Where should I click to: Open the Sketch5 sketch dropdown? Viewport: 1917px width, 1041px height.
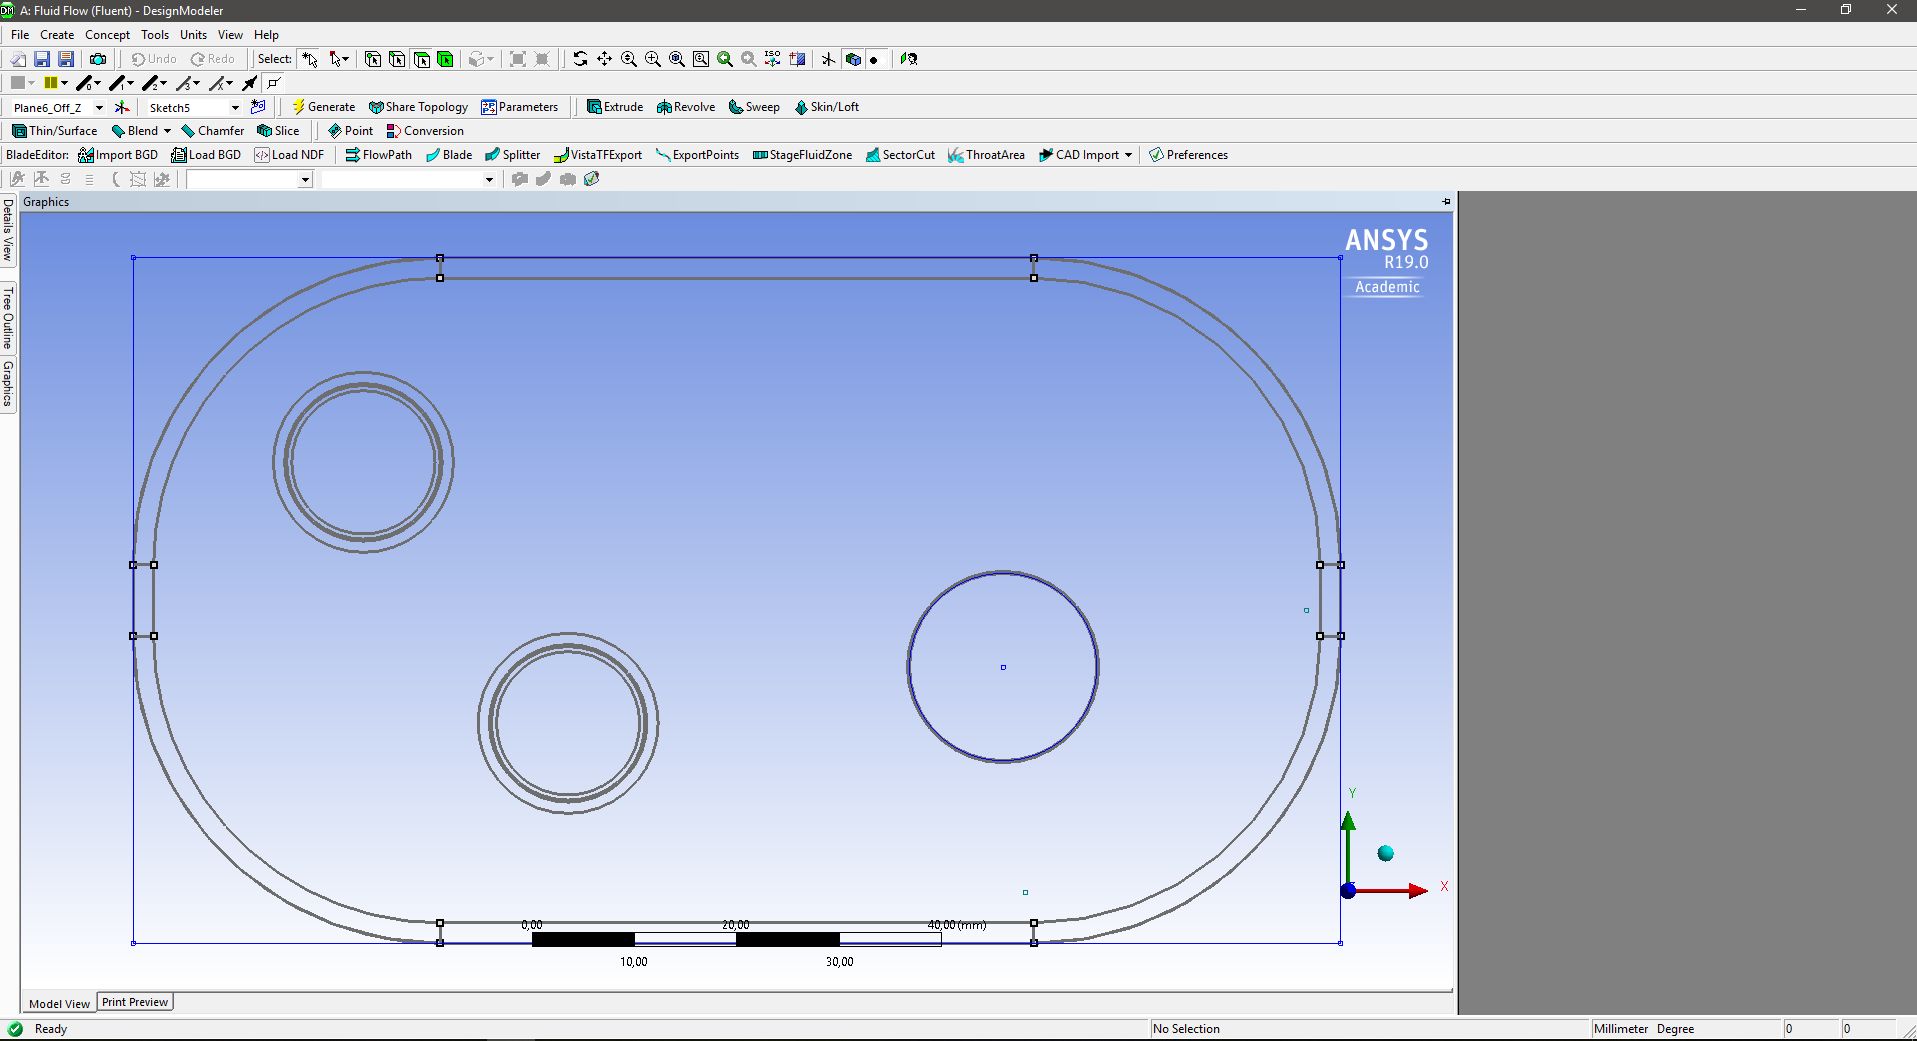[x=235, y=108]
